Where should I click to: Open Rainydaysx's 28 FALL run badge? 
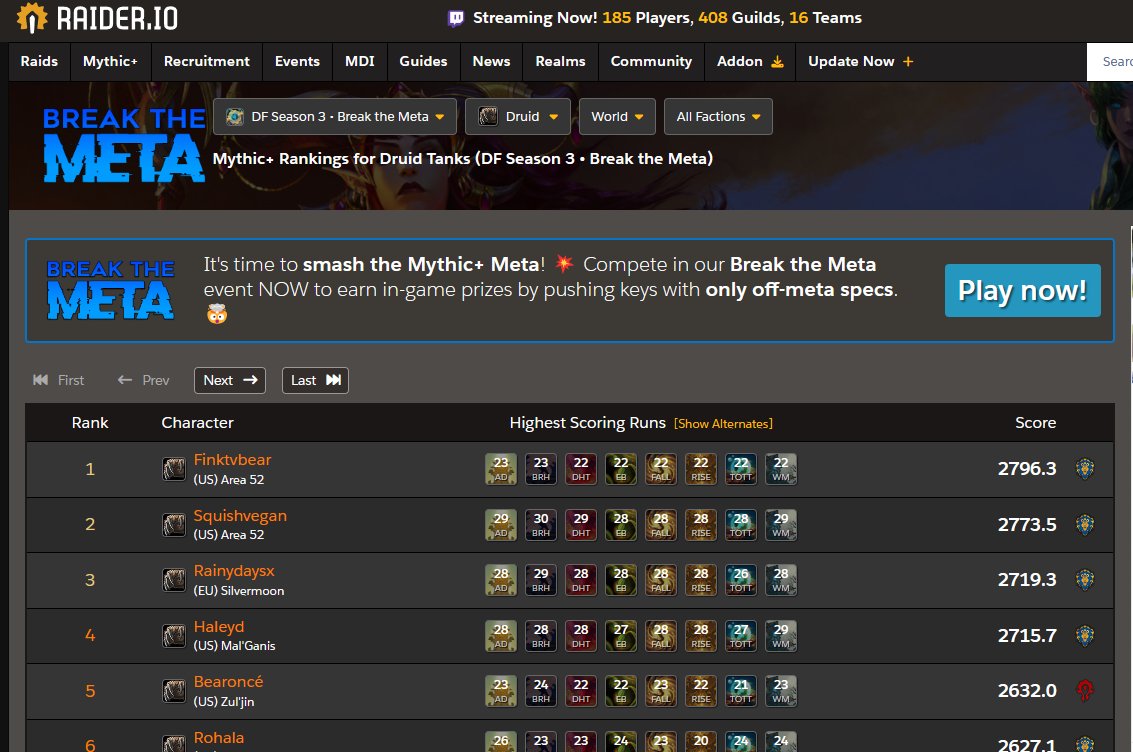pyautogui.click(x=660, y=579)
